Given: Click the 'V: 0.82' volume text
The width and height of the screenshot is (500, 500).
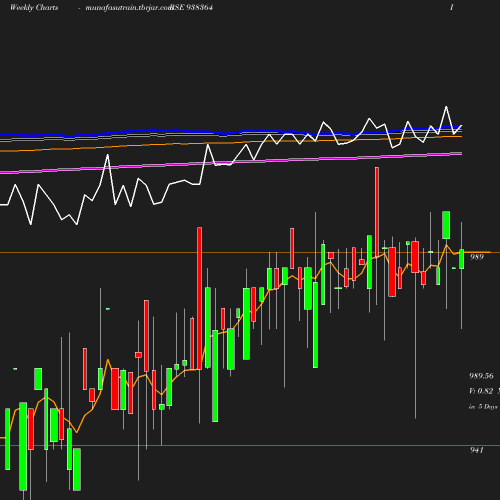Looking at the screenshot, I should (x=481, y=391).
